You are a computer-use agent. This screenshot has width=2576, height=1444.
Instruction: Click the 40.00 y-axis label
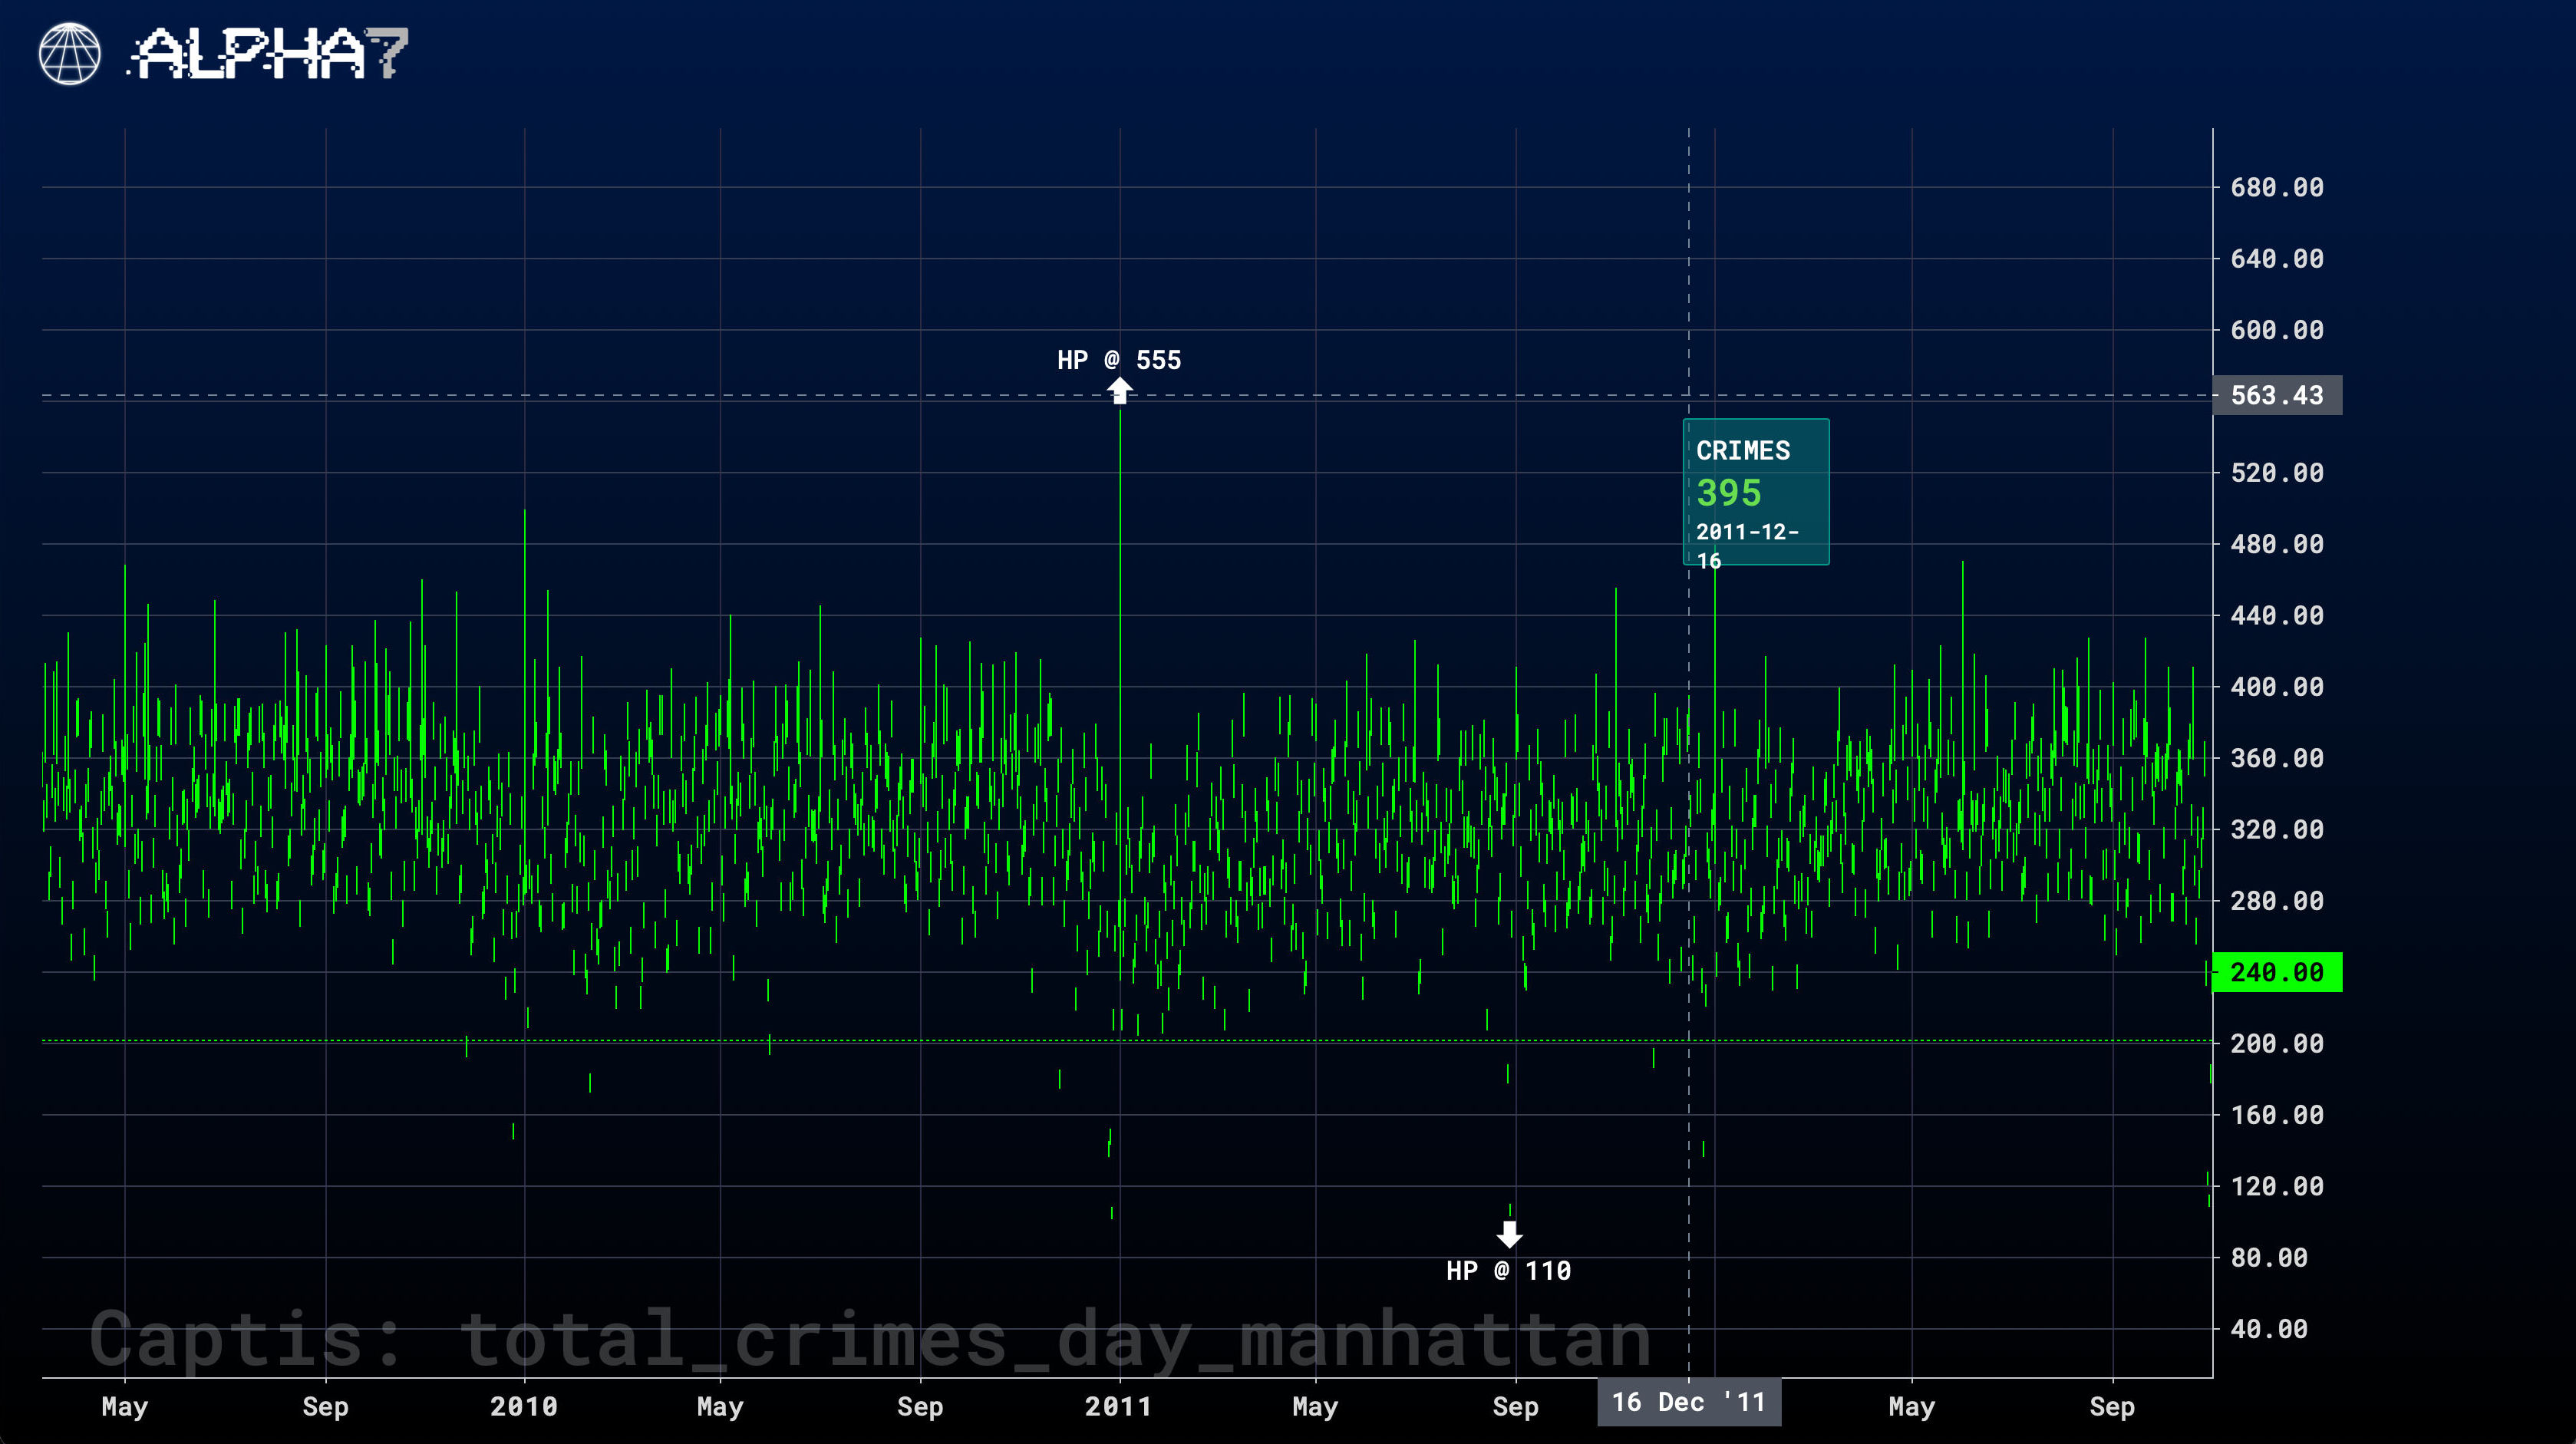pos(2269,1329)
